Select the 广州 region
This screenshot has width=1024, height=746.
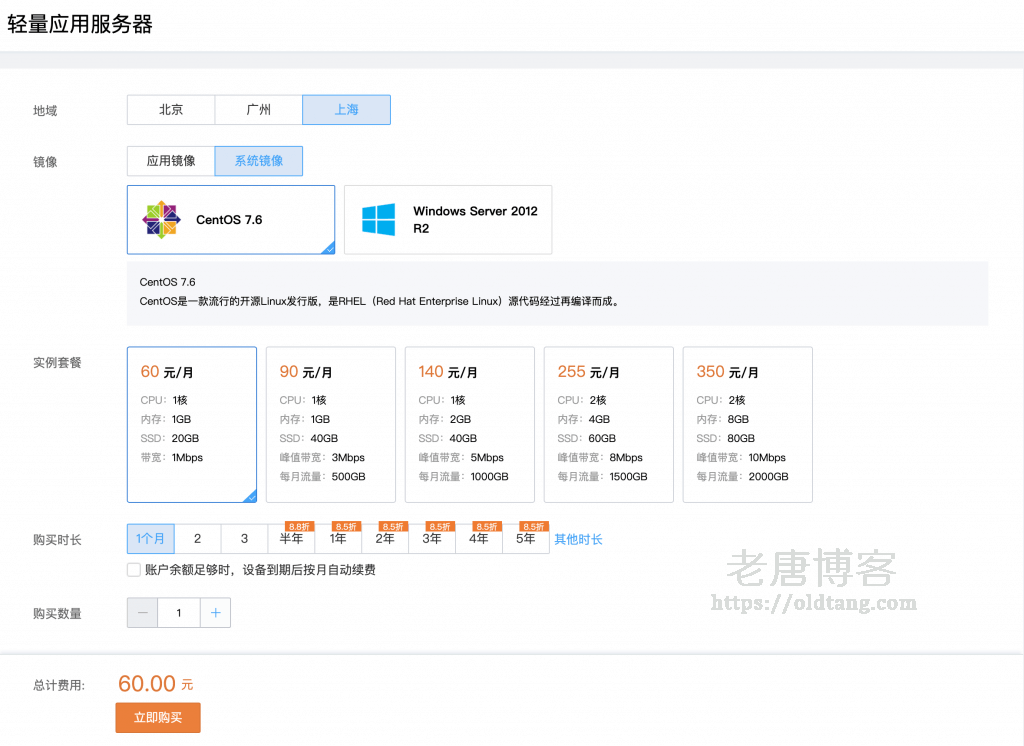258,109
